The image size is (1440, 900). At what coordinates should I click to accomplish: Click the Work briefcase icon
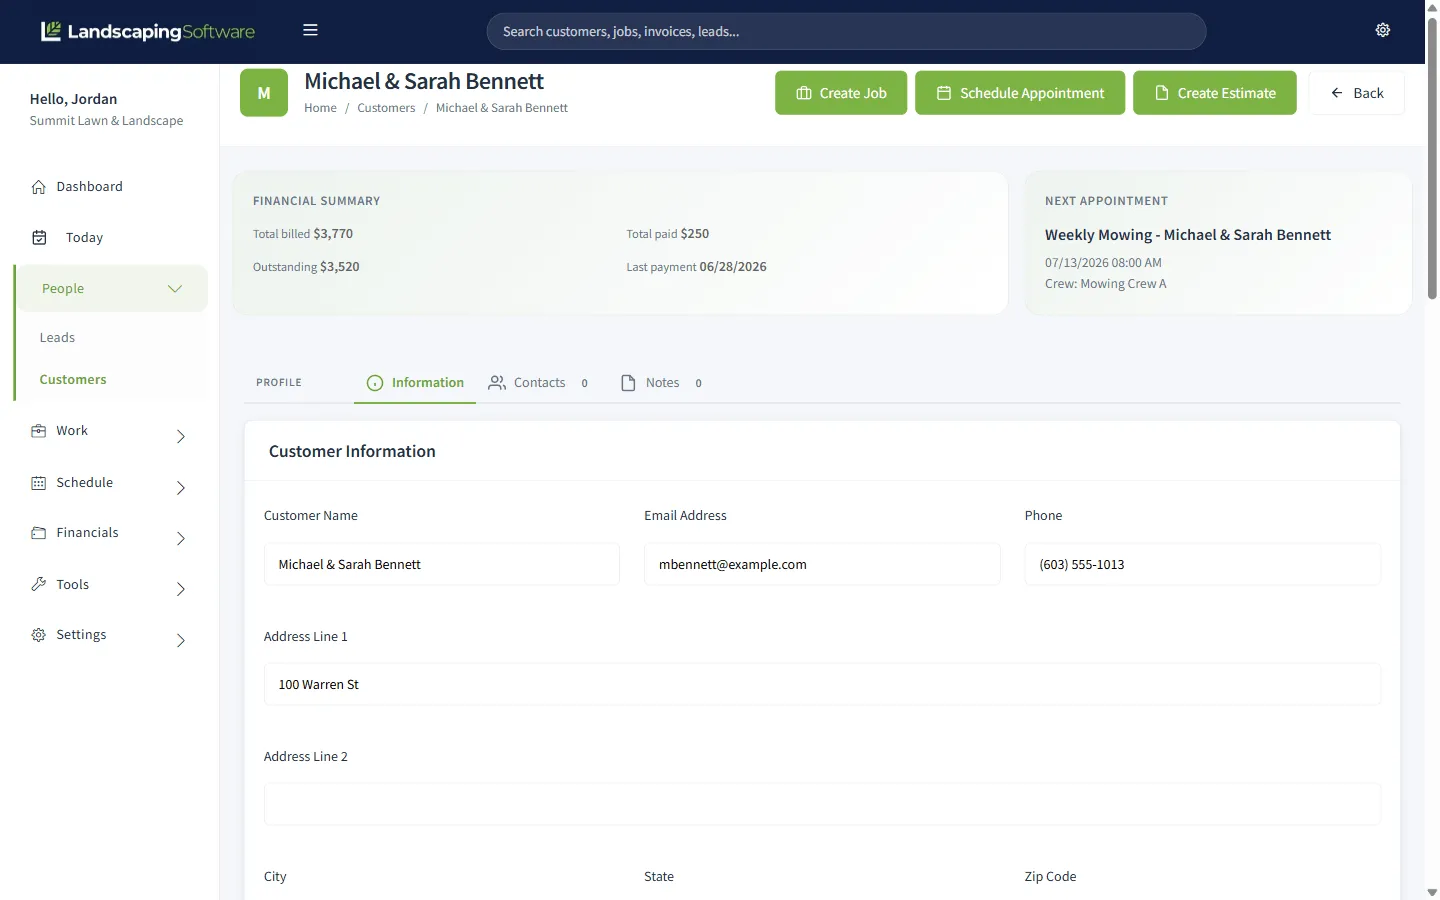pyautogui.click(x=39, y=431)
